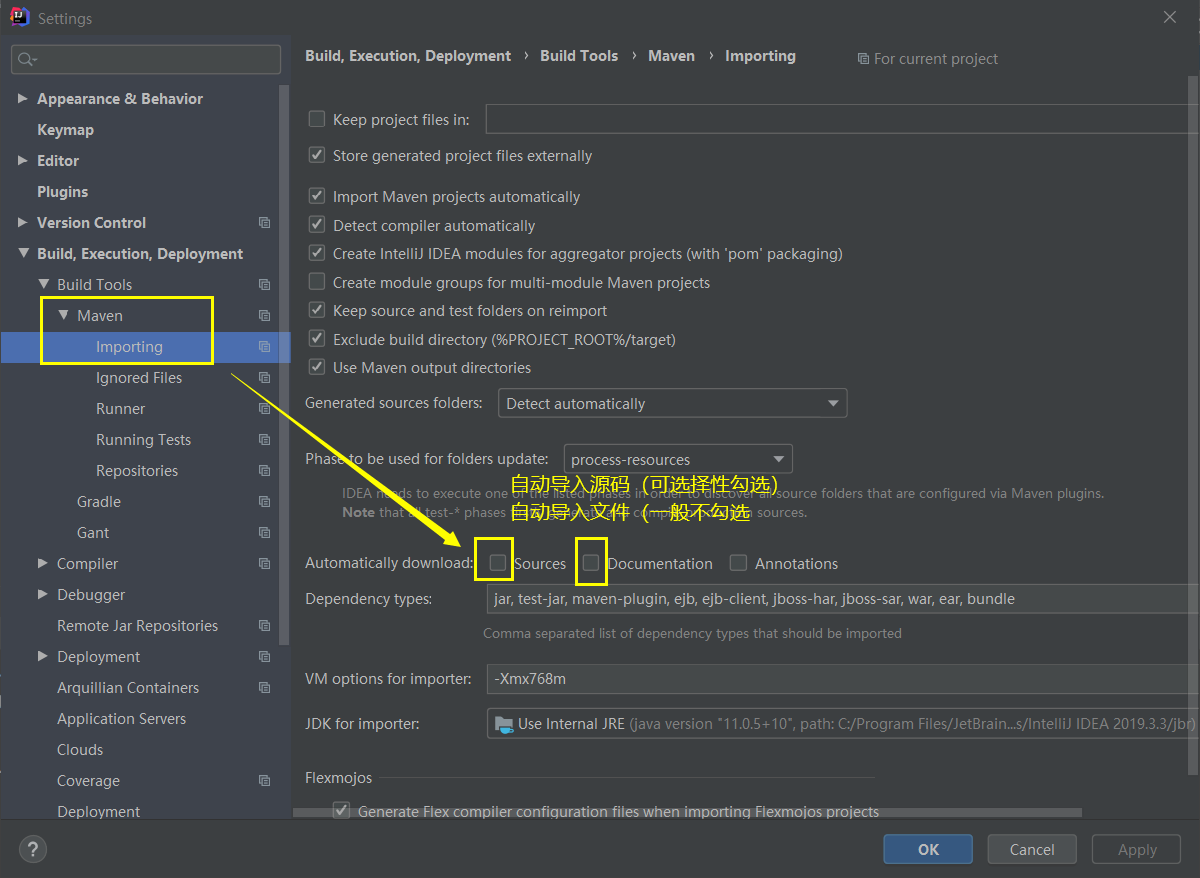Image resolution: width=1200 pixels, height=878 pixels.
Task: Click the Cancel button
Action: coord(1032,849)
